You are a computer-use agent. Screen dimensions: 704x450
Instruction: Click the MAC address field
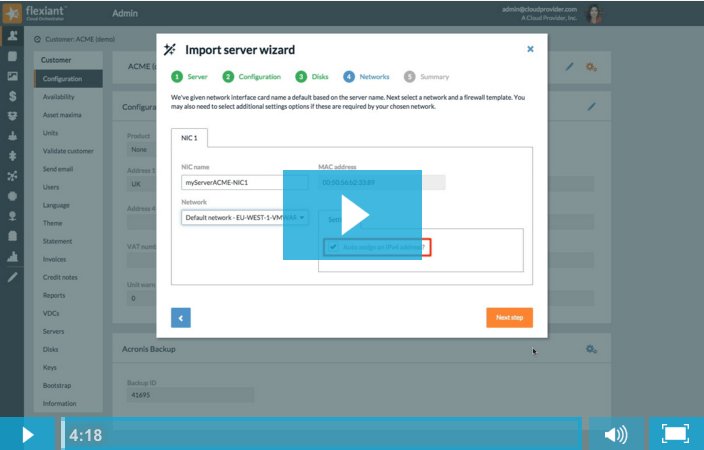(x=382, y=182)
